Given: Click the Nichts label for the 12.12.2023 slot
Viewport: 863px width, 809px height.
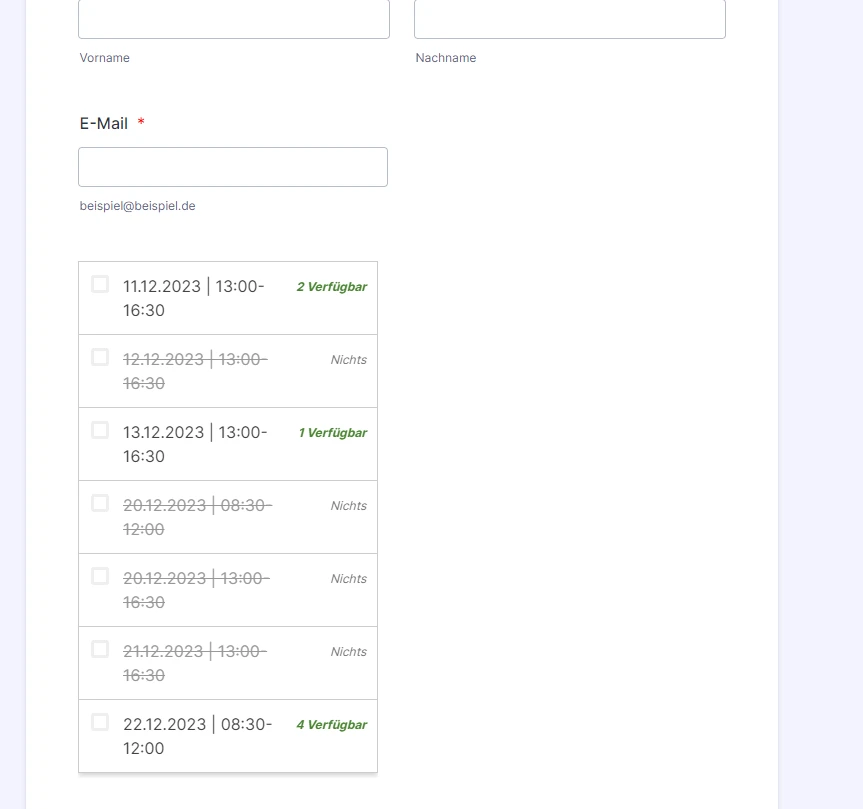Looking at the screenshot, I should pos(348,359).
